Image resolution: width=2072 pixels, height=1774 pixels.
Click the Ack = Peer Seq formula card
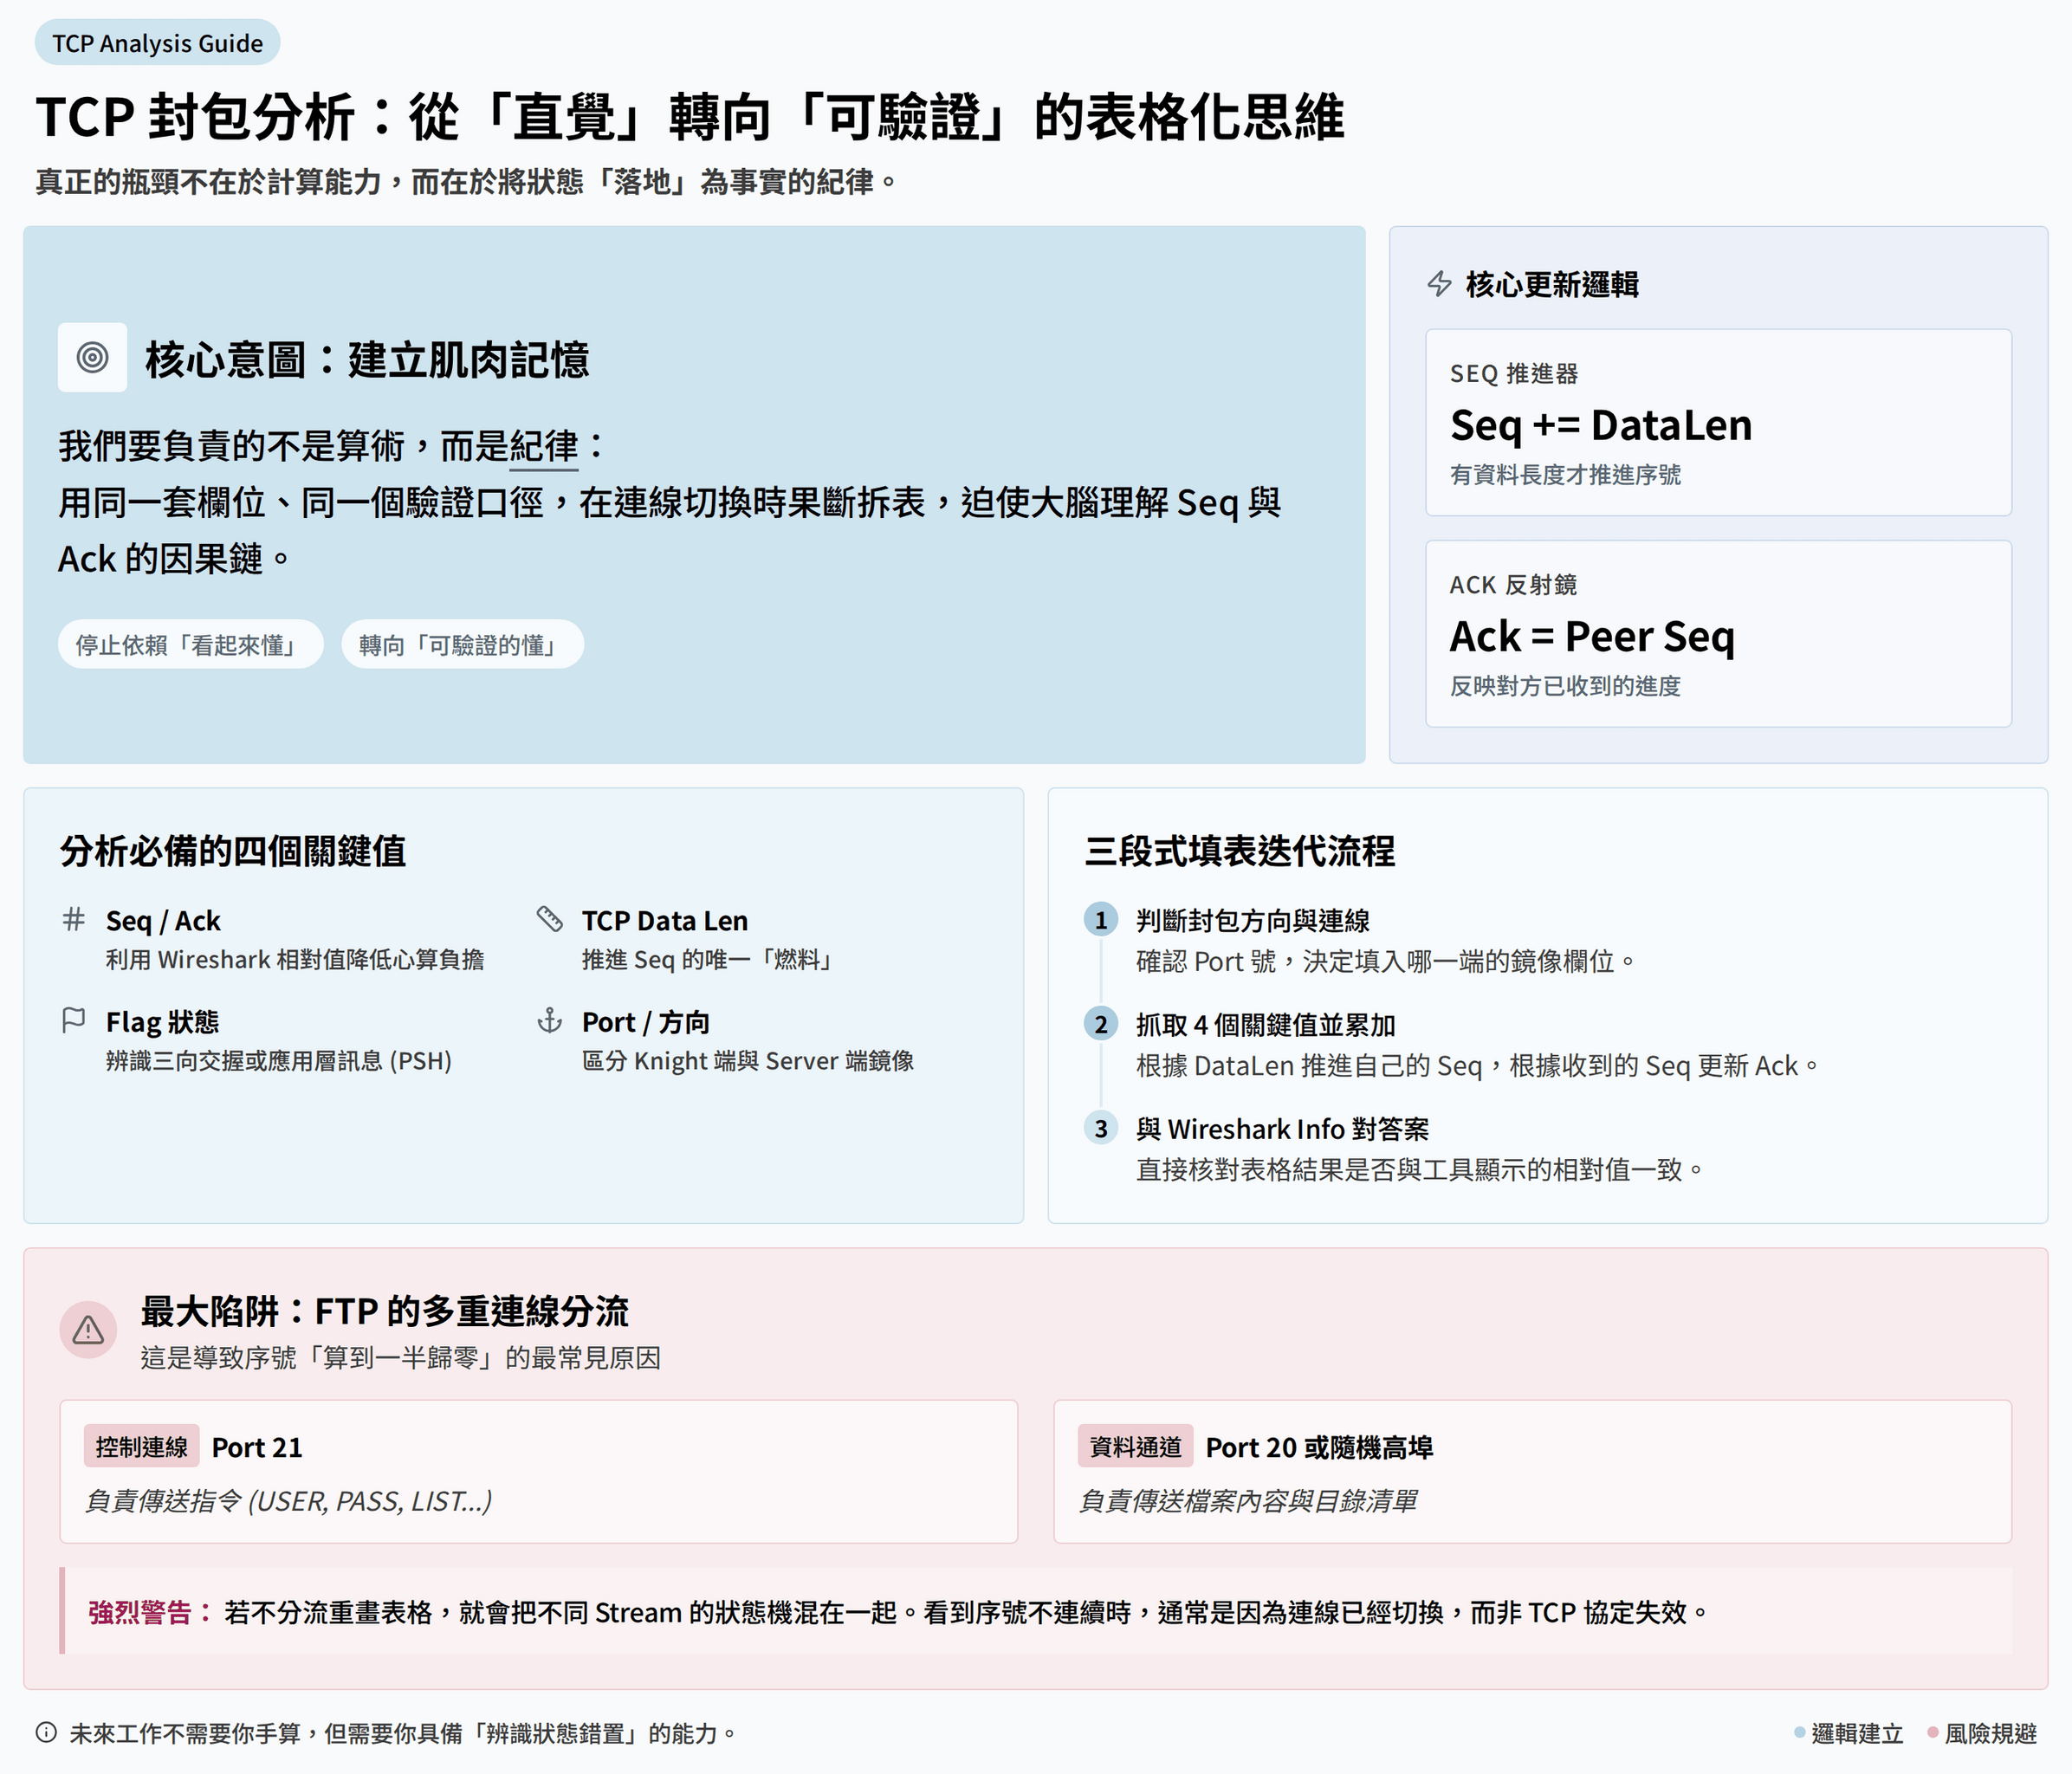(x=1717, y=634)
